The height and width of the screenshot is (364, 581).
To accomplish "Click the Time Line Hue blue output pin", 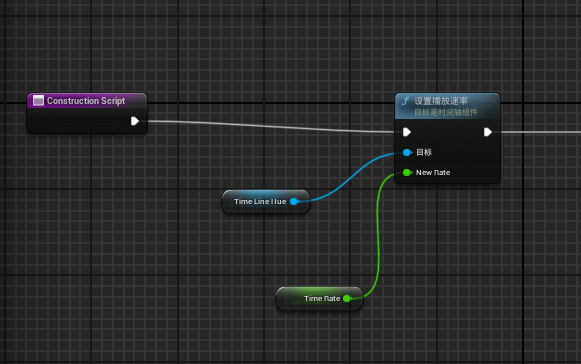I will coord(294,201).
